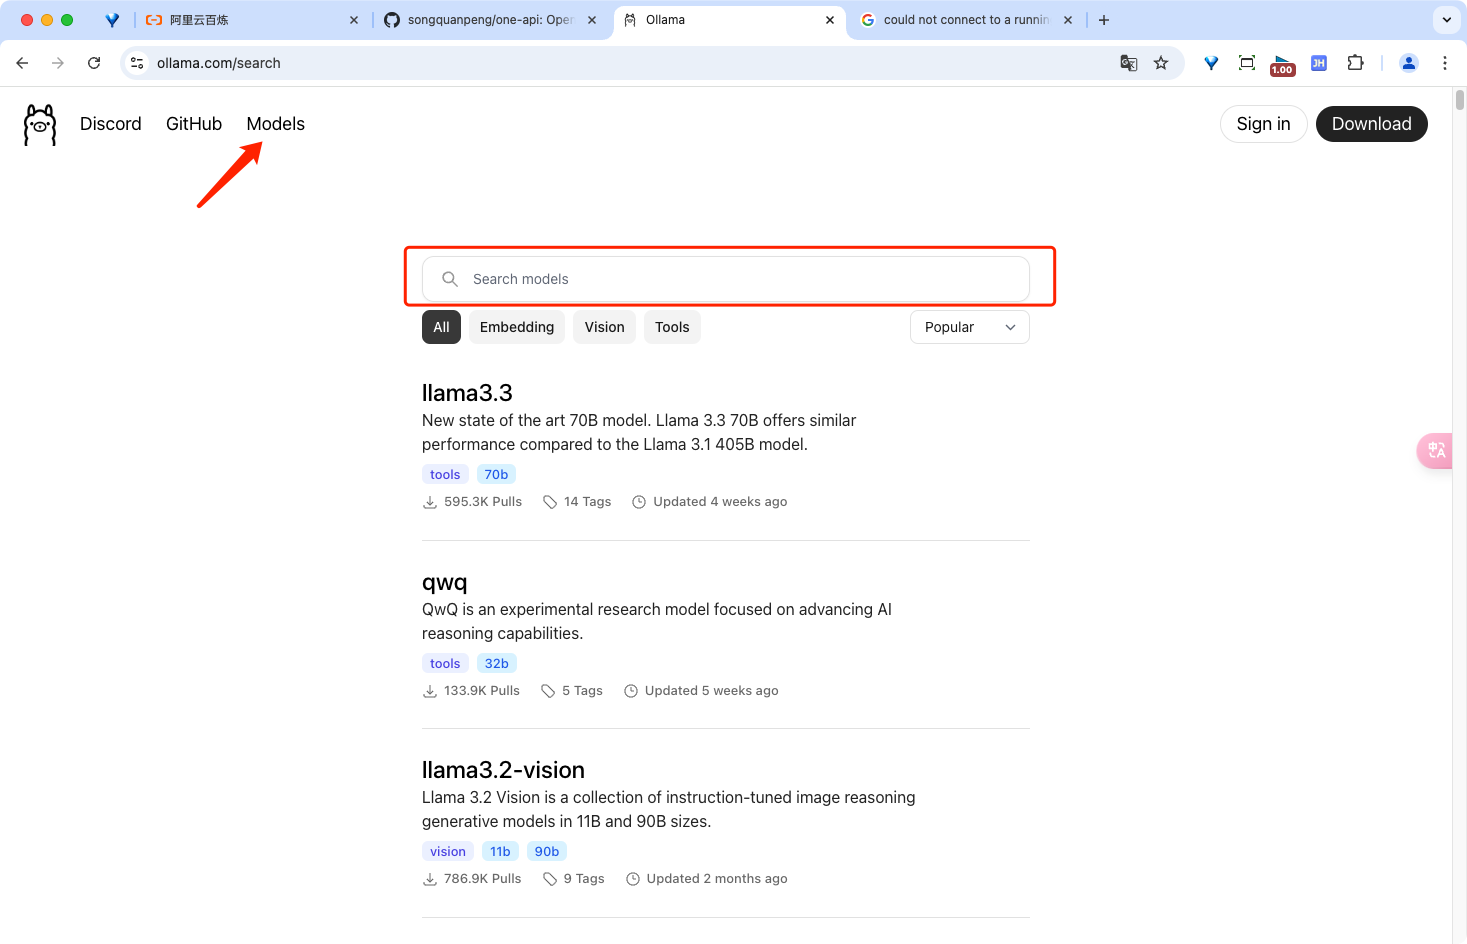The width and height of the screenshot is (1467, 944).
Task: Click the Sign in button
Action: coord(1263,124)
